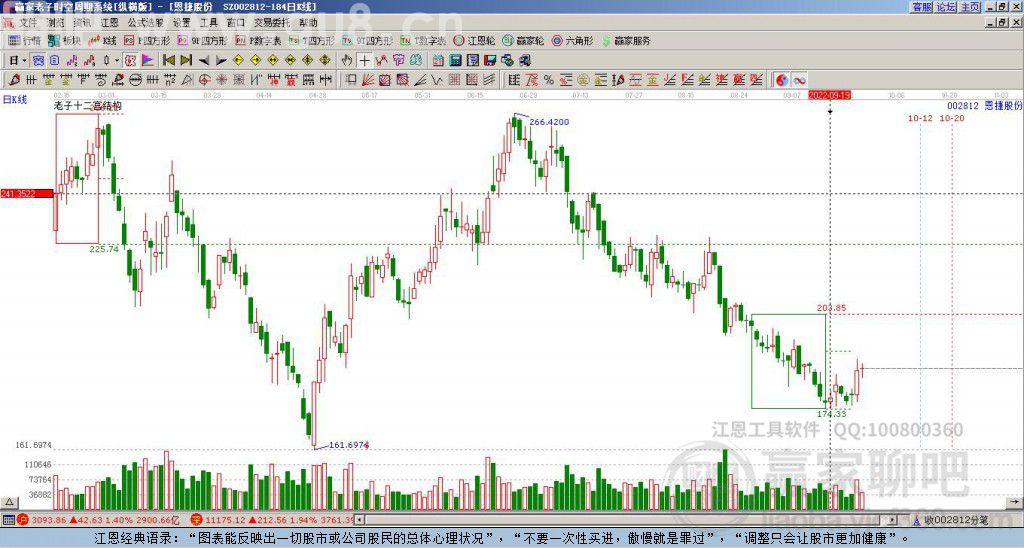Click the red floppy save icon
Screen dimensions: 1024x548
pyautogui.click(x=490, y=61)
